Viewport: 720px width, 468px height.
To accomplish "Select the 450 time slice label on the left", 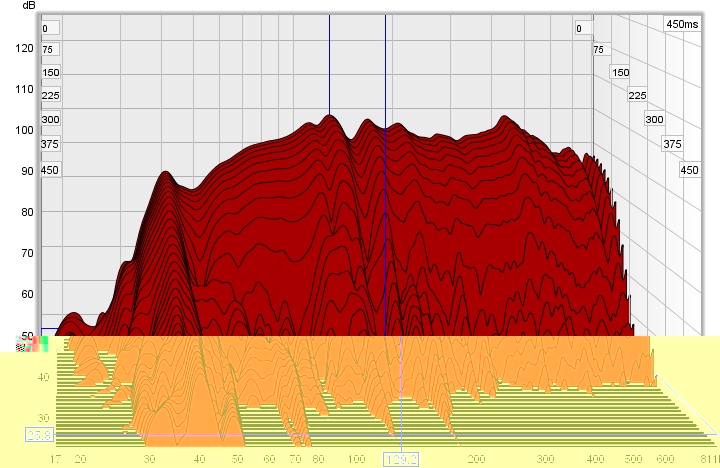I will pos(50,170).
